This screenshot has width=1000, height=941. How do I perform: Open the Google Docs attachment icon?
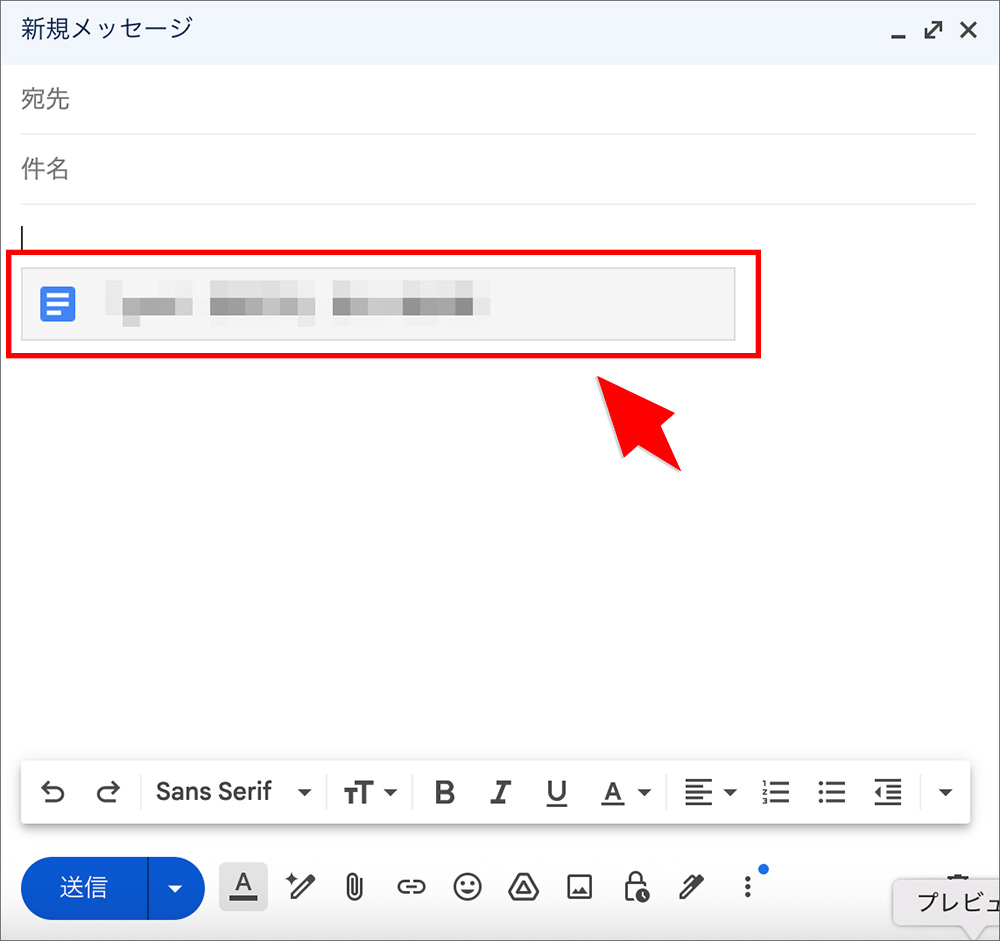coord(57,303)
